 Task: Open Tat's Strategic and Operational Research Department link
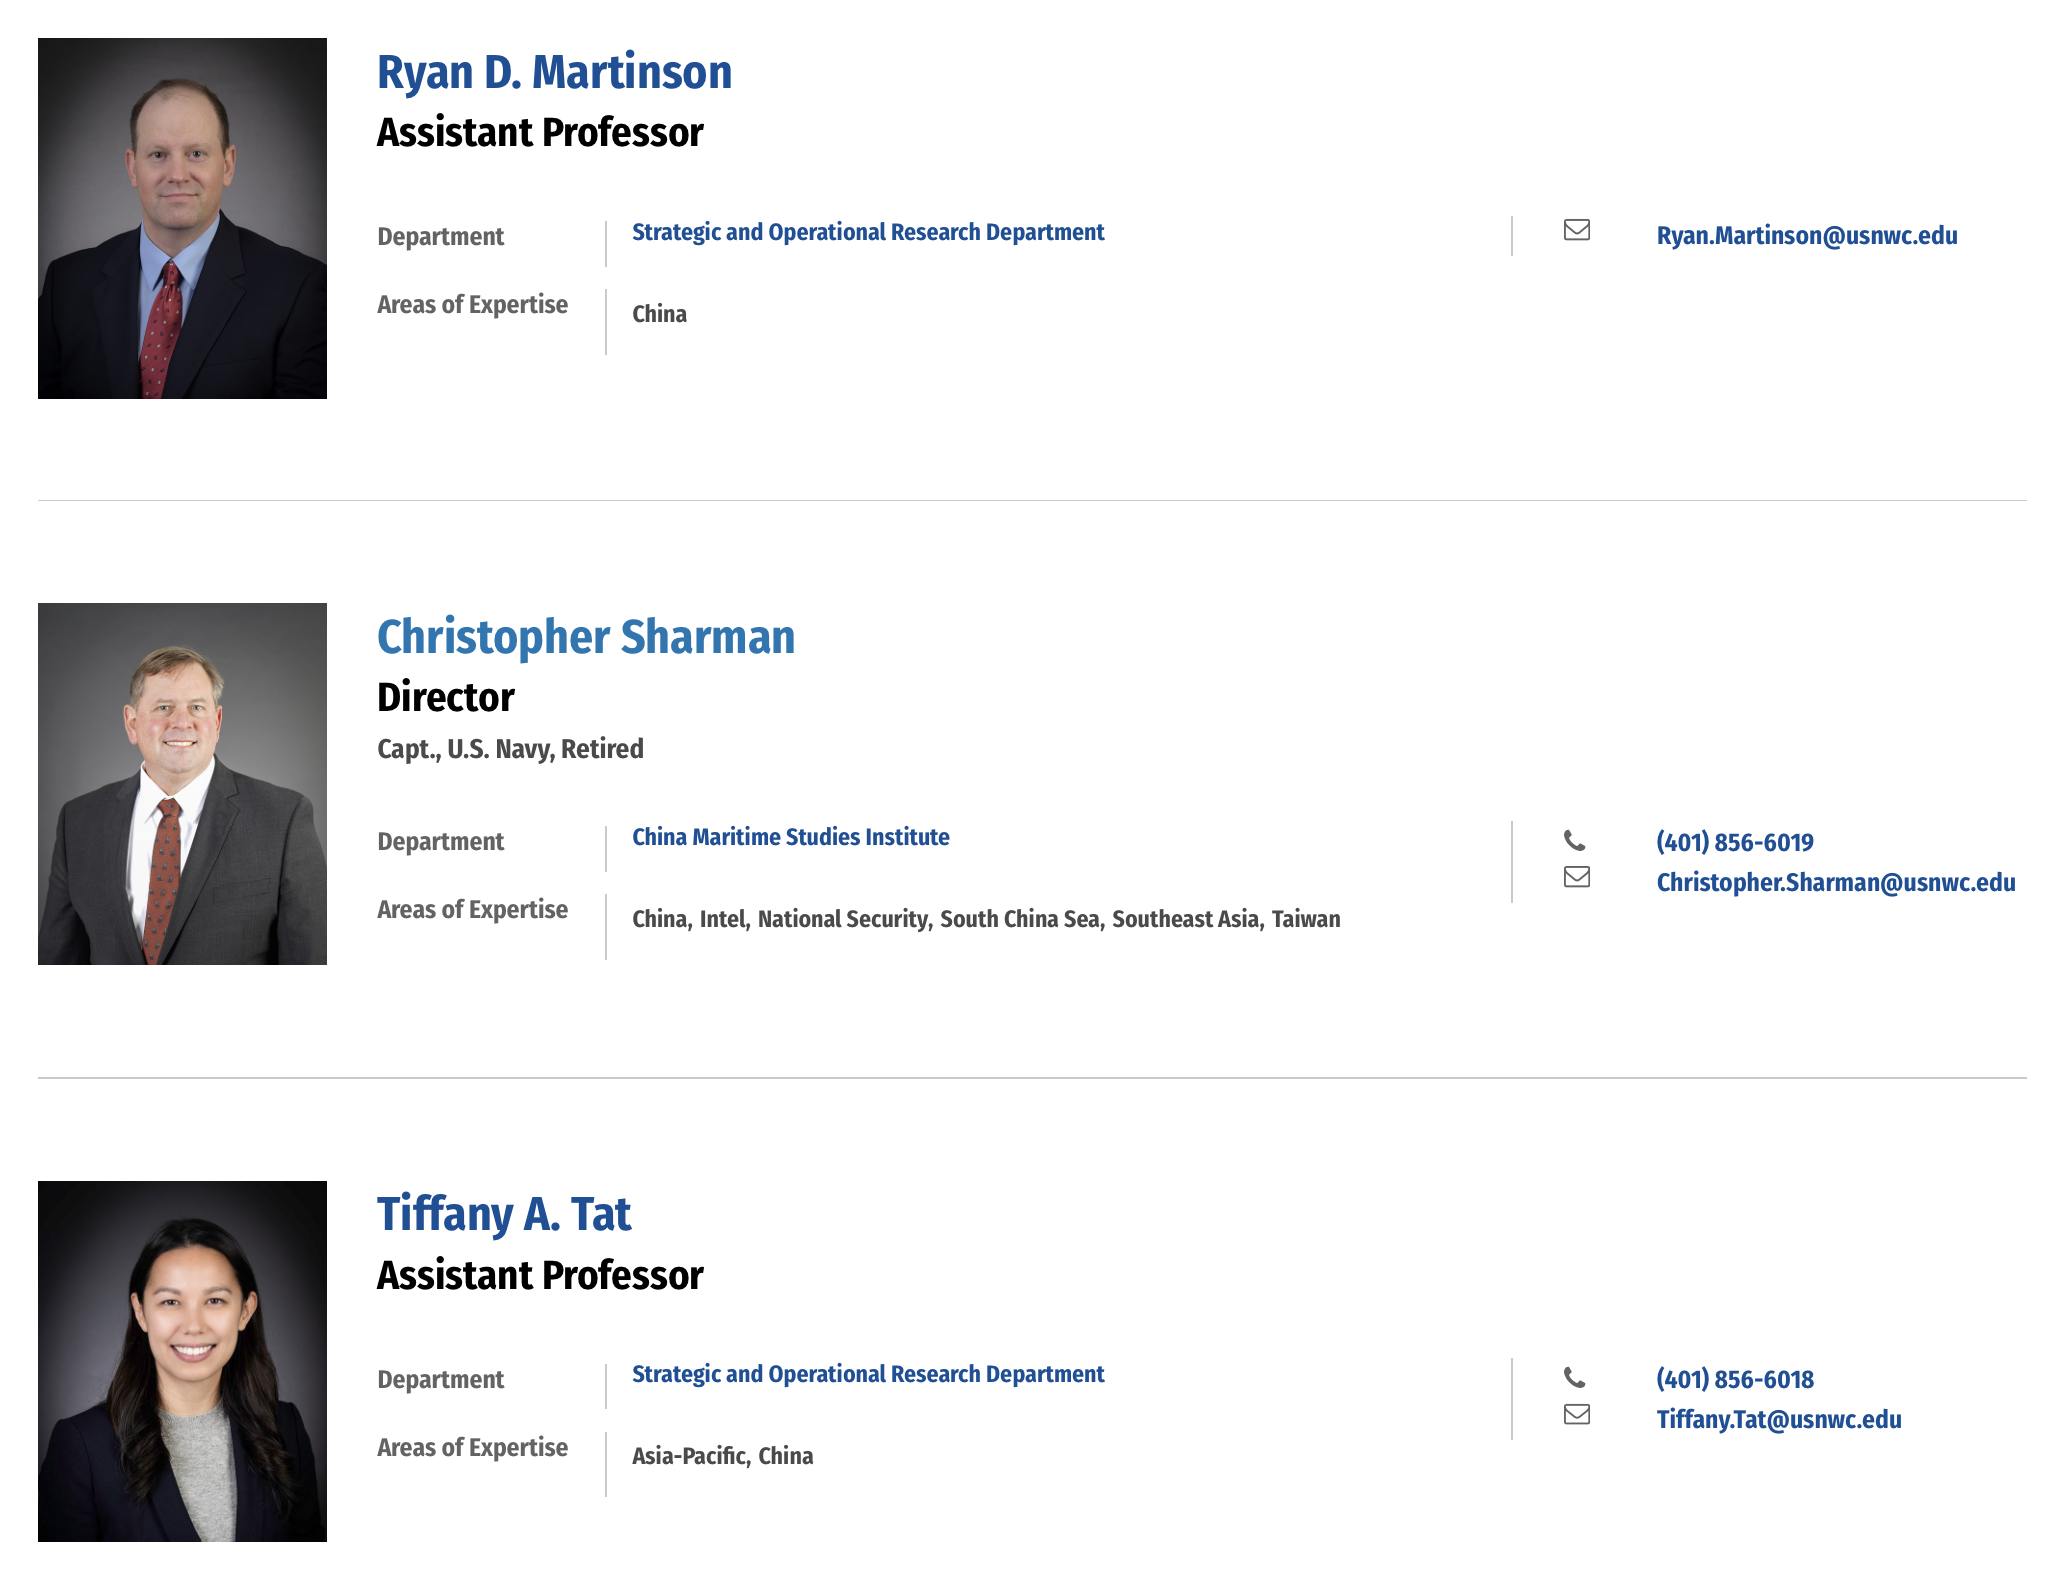coord(868,1374)
